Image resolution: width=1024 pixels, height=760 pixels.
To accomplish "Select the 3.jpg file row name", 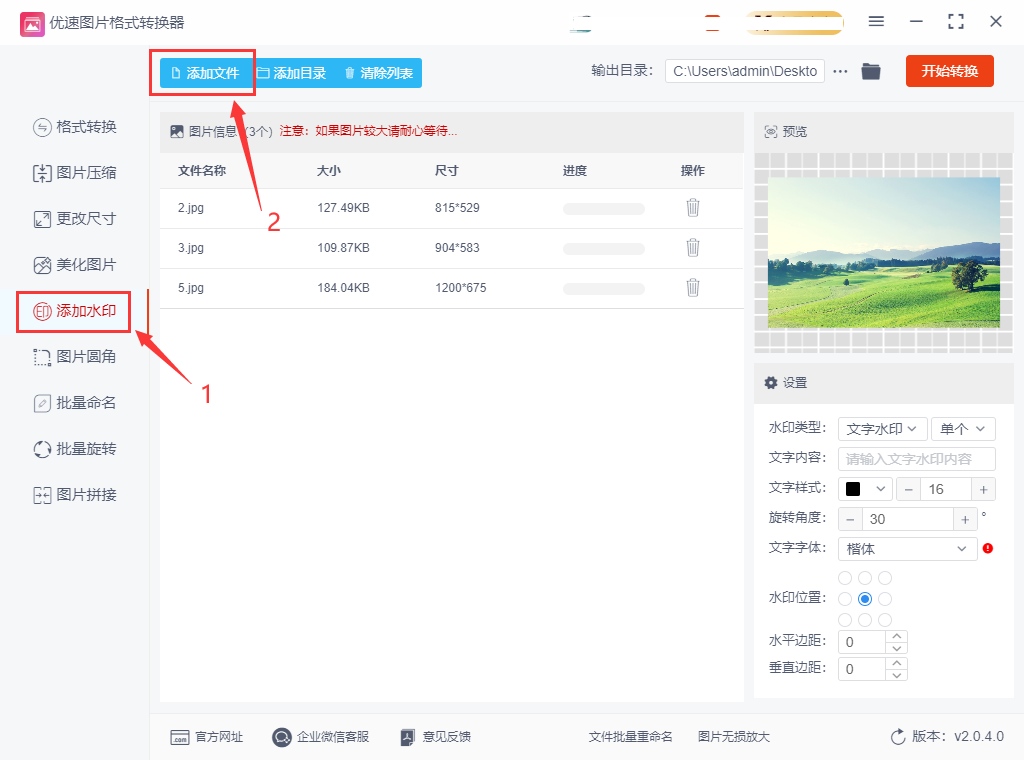I will click(191, 247).
